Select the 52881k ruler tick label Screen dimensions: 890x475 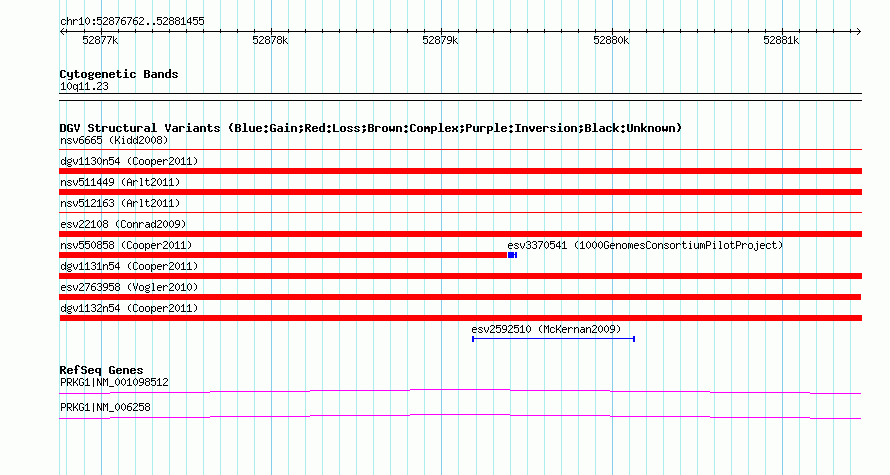coord(781,40)
